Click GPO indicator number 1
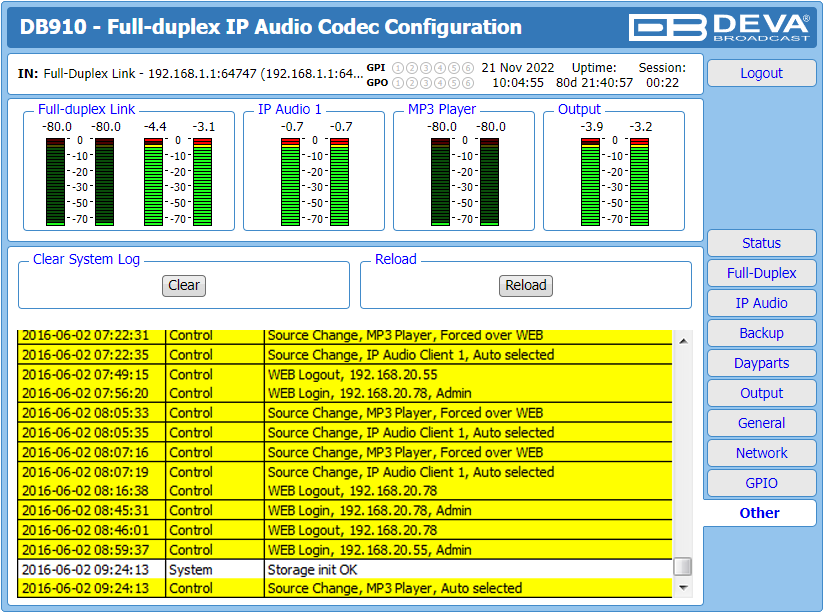This screenshot has height=613, width=824. (x=398, y=83)
